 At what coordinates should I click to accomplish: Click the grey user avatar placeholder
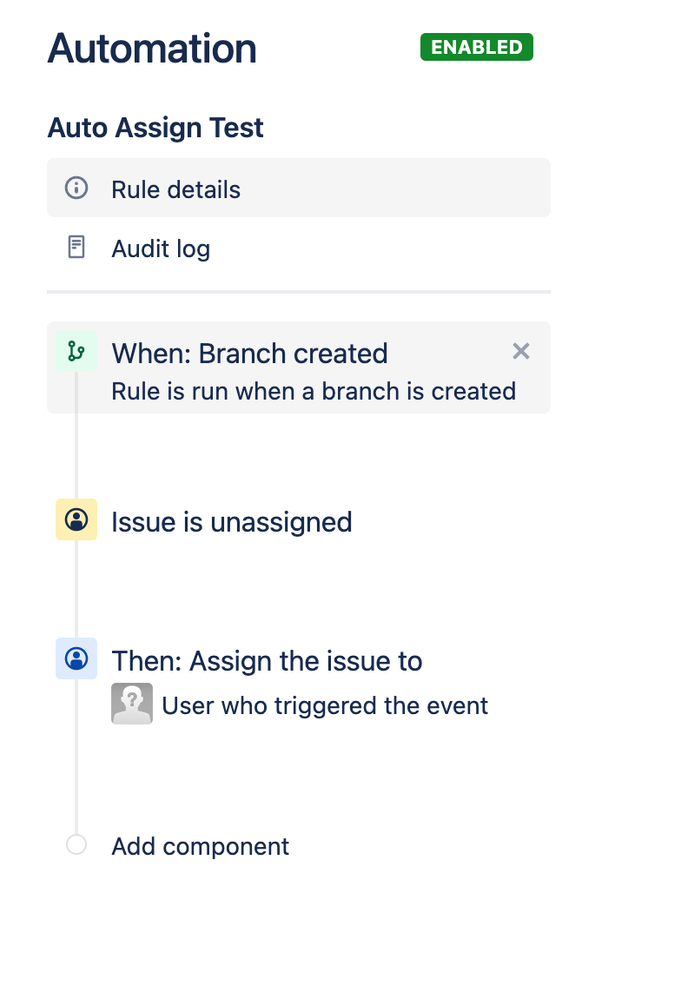pos(132,703)
